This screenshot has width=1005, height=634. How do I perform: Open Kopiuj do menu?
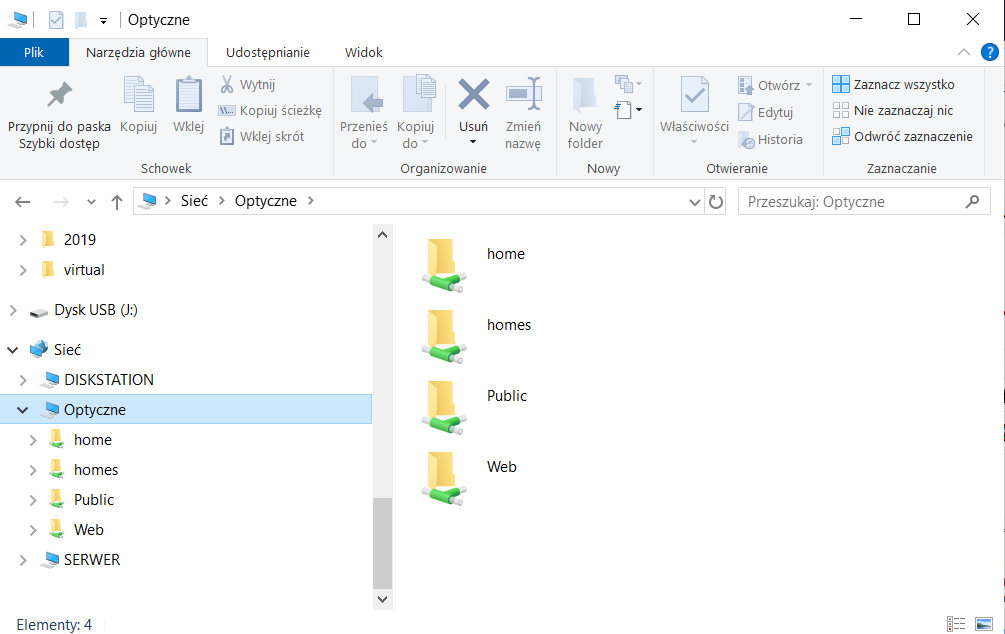click(415, 114)
